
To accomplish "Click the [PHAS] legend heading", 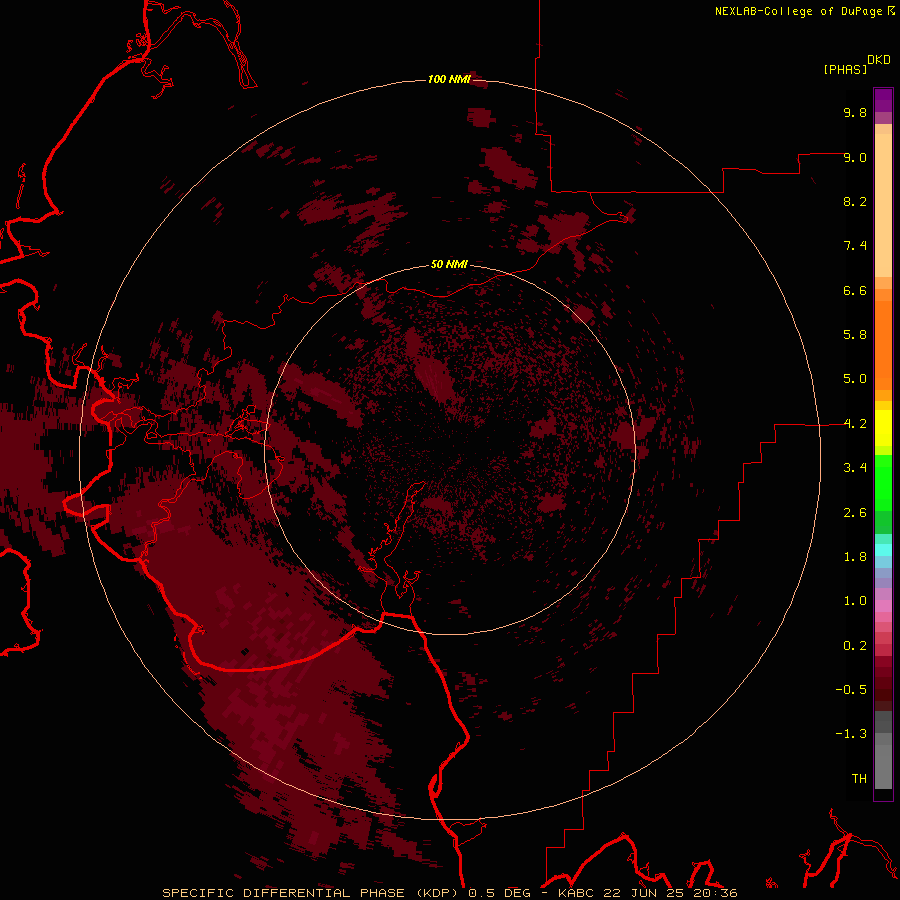I will coord(845,70).
